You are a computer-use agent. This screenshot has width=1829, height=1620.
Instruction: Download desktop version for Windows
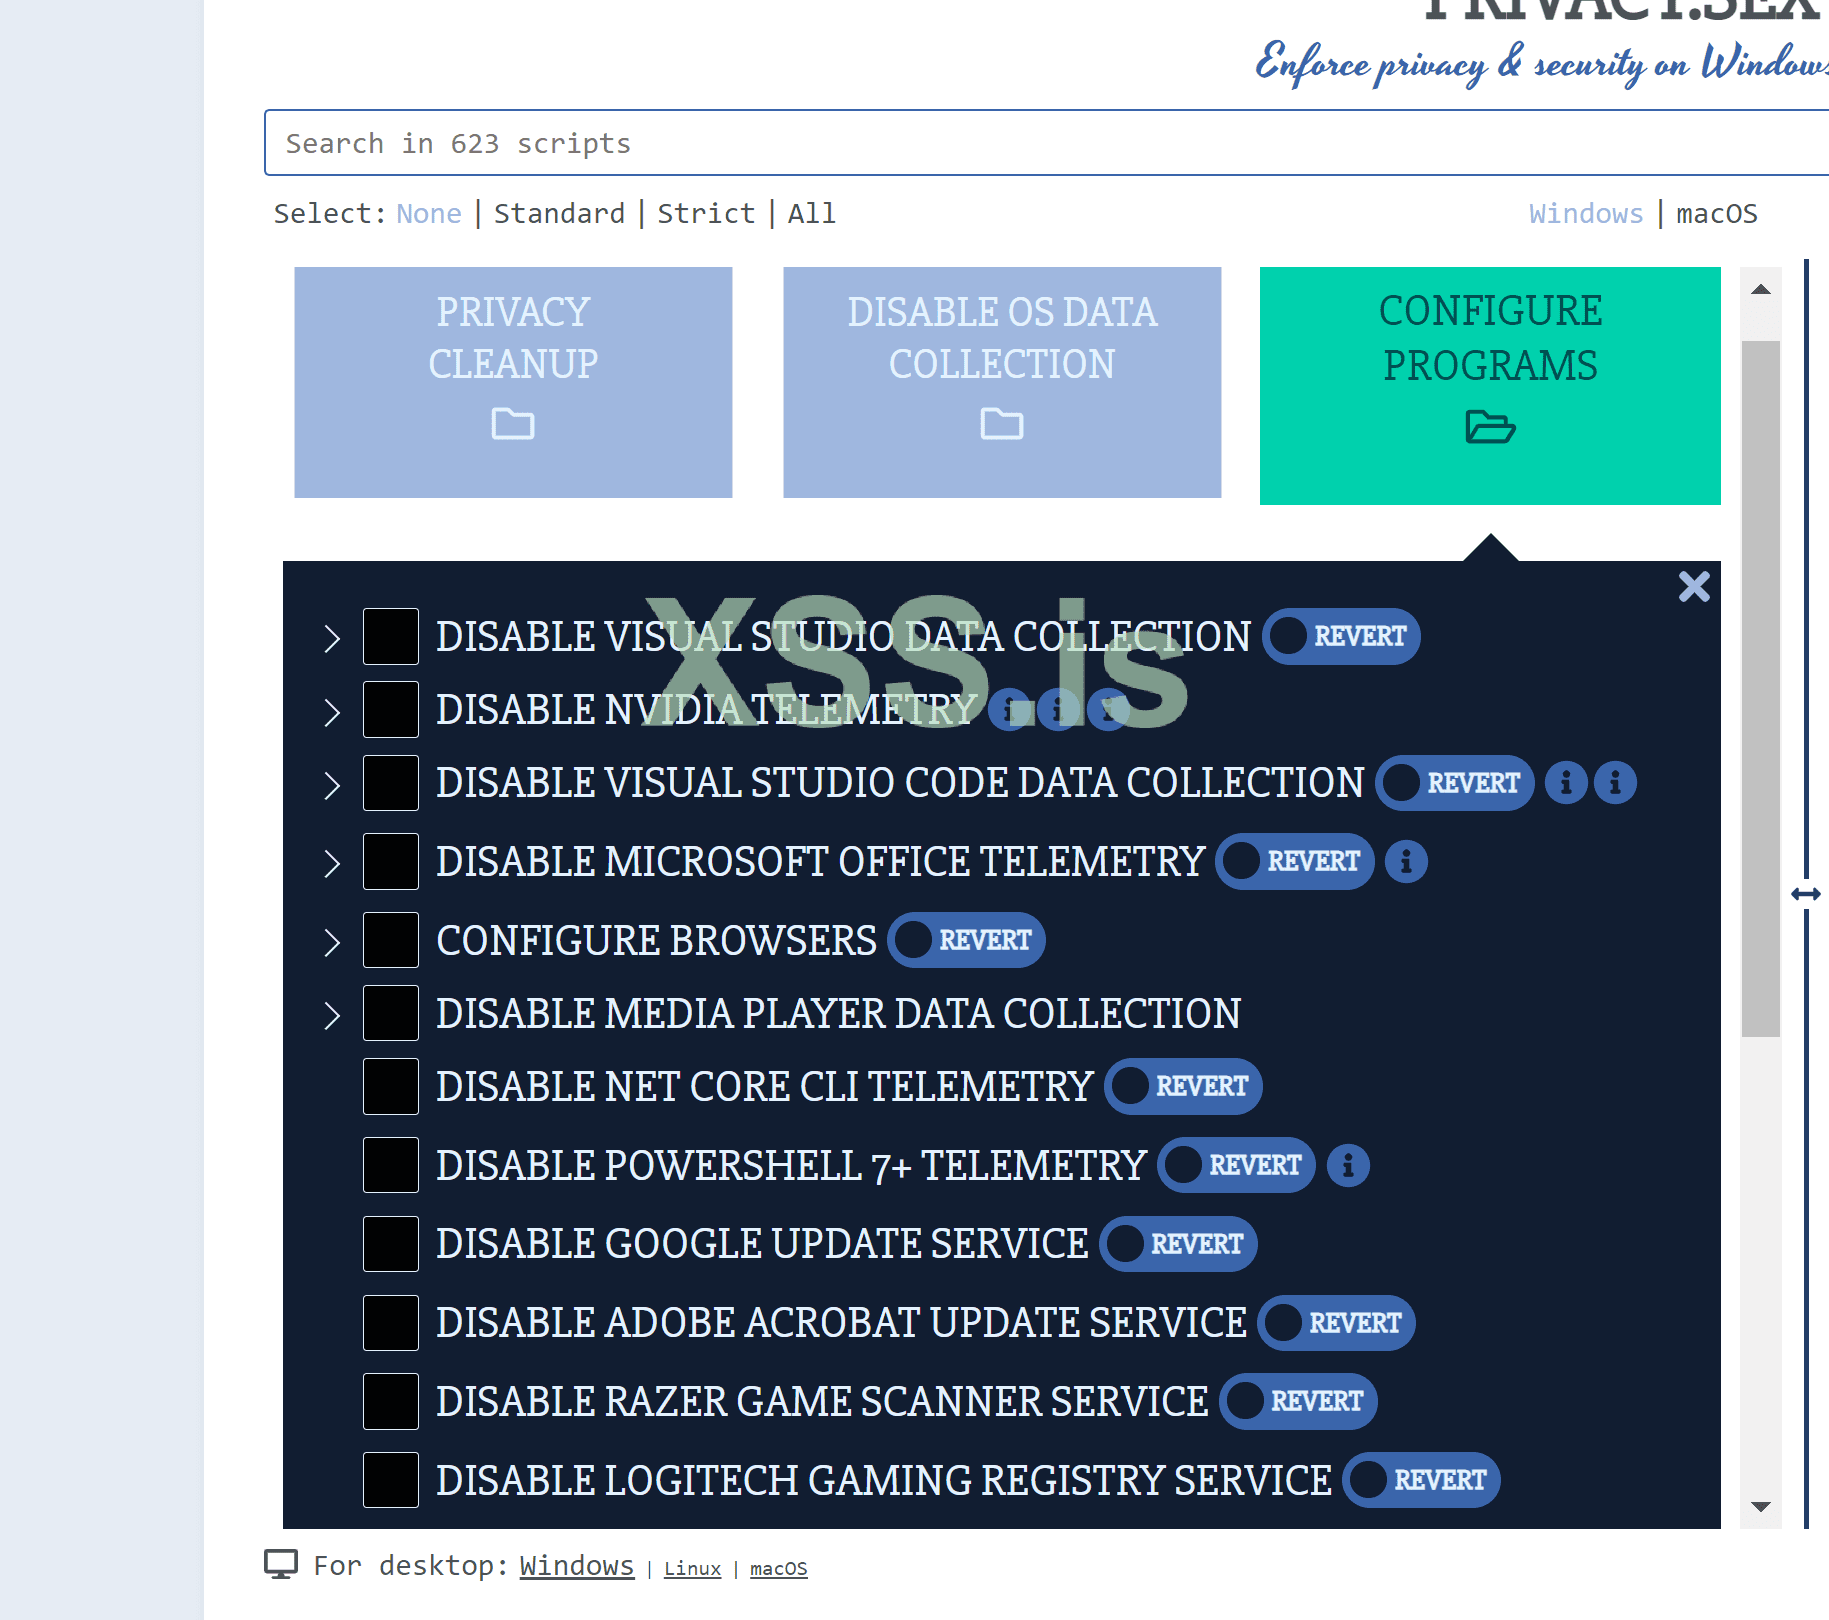tap(577, 1566)
